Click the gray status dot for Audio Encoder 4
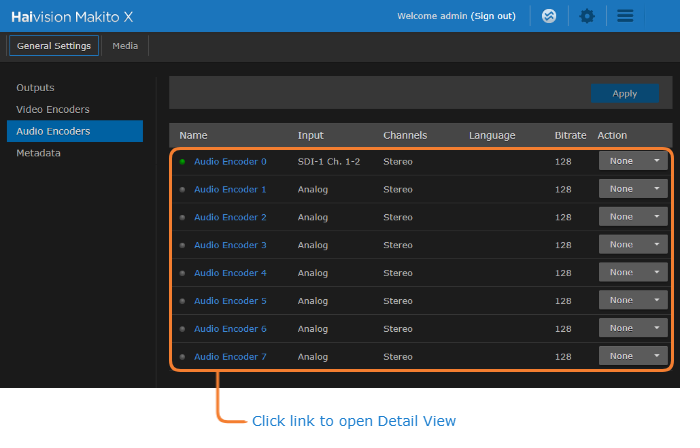The image size is (700, 448). tap(182, 273)
